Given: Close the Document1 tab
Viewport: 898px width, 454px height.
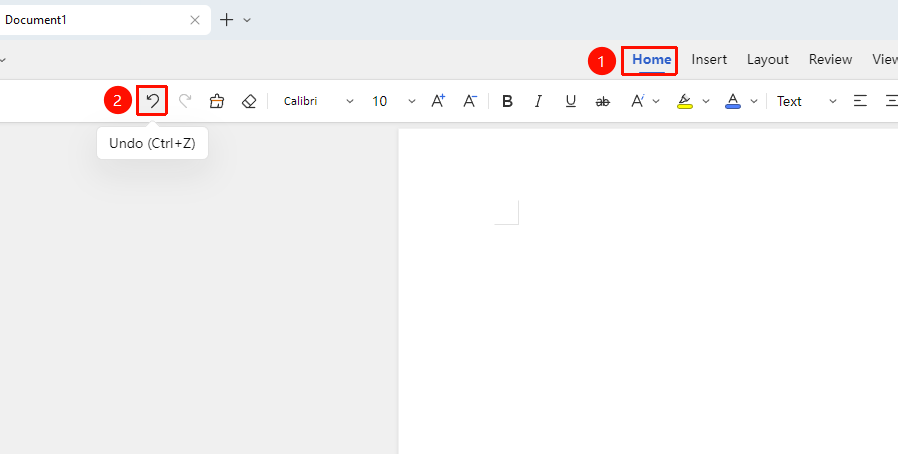Looking at the screenshot, I should pos(195,20).
